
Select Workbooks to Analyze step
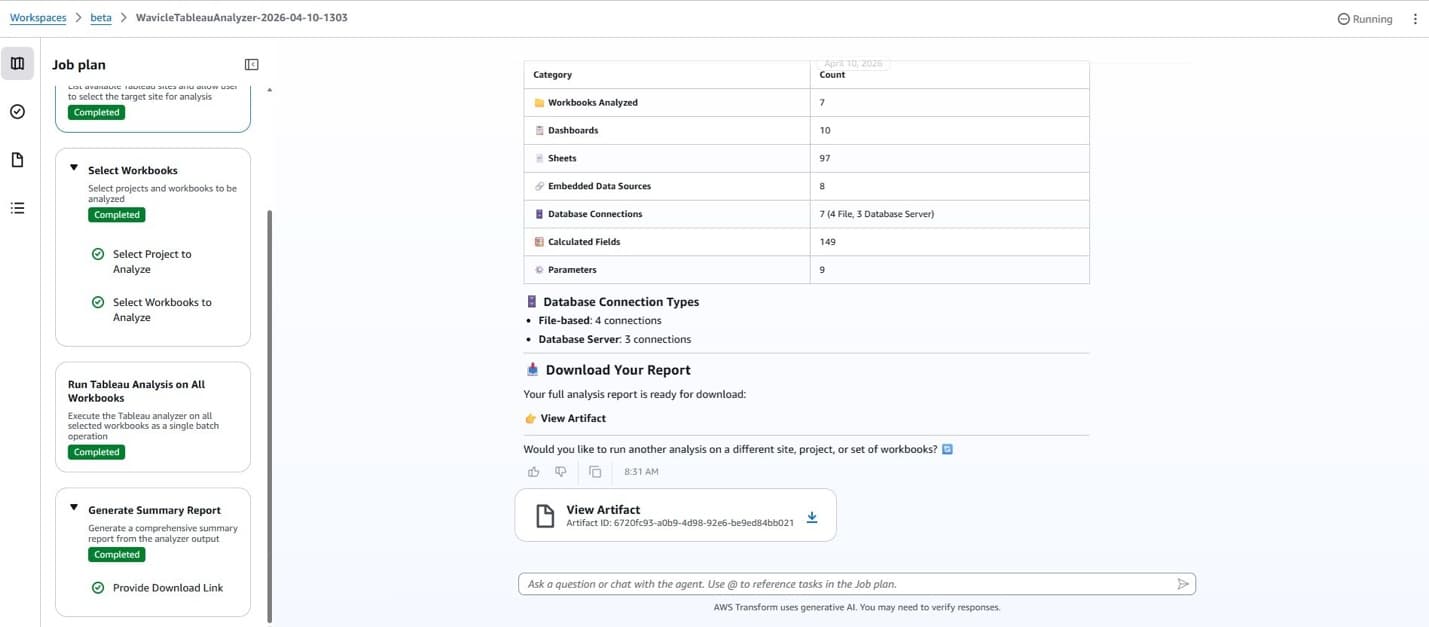[x=162, y=310]
